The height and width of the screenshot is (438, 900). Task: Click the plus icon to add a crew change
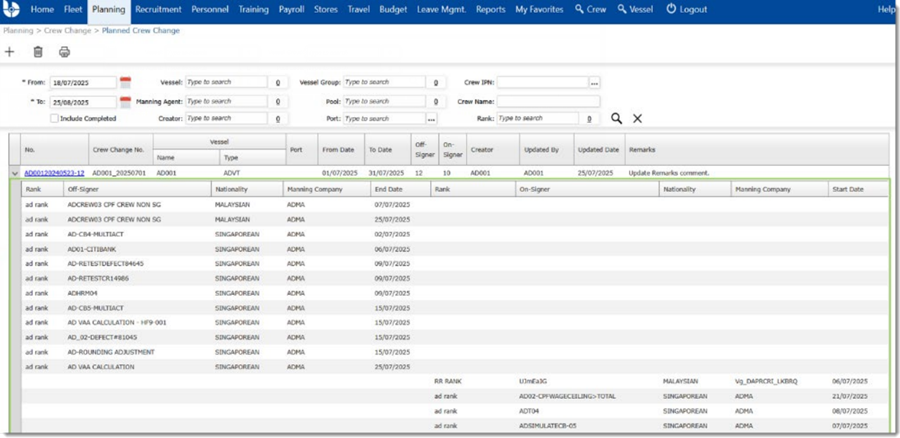coord(10,52)
